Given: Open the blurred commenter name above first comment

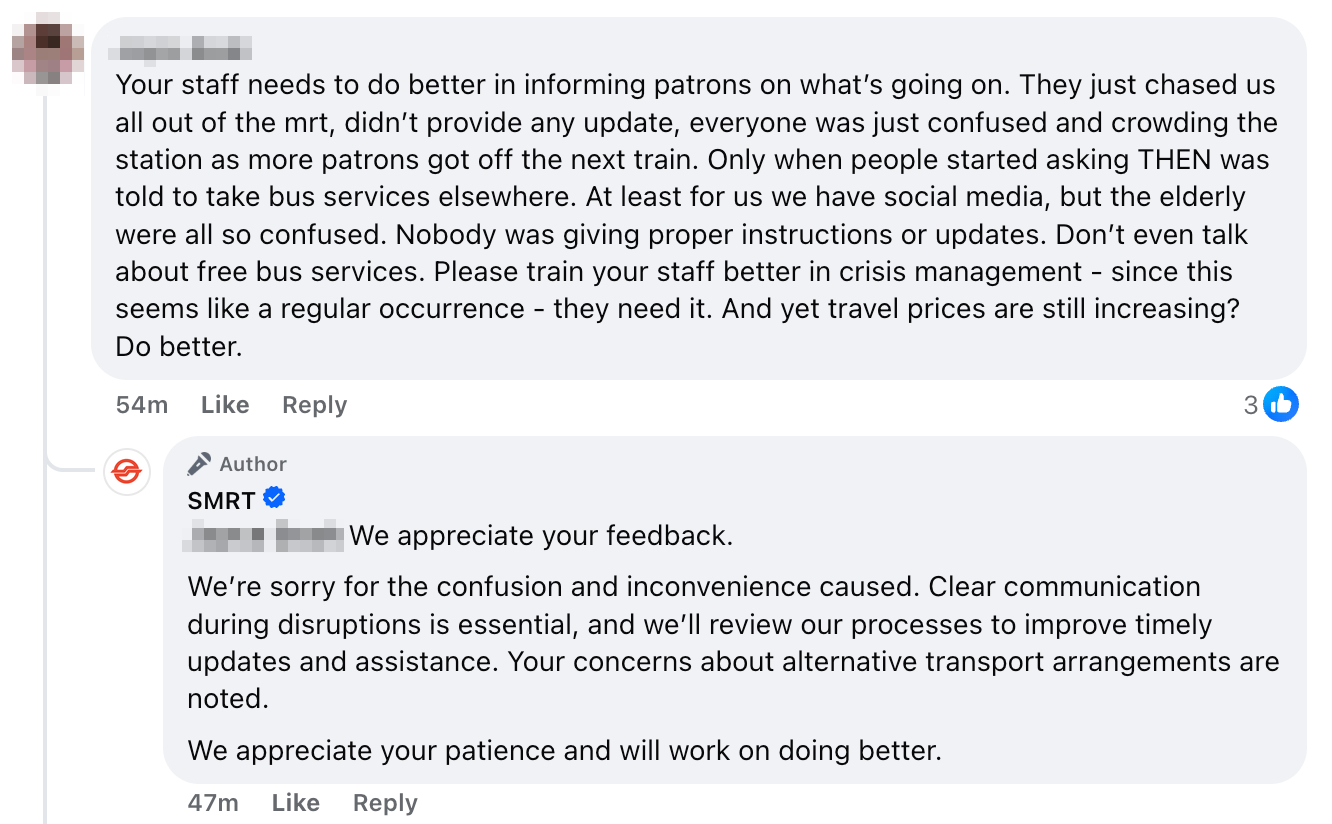Looking at the screenshot, I should [x=183, y=48].
